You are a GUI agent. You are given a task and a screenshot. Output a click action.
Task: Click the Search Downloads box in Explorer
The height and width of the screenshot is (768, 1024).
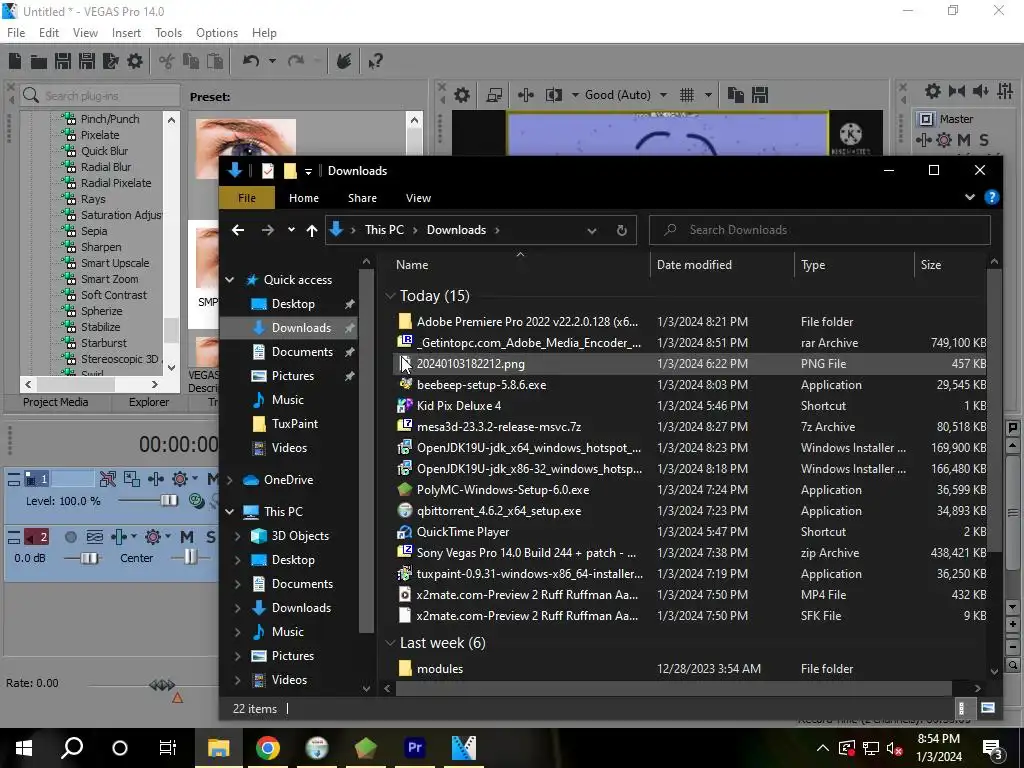pyautogui.click(x=820, y=230)
